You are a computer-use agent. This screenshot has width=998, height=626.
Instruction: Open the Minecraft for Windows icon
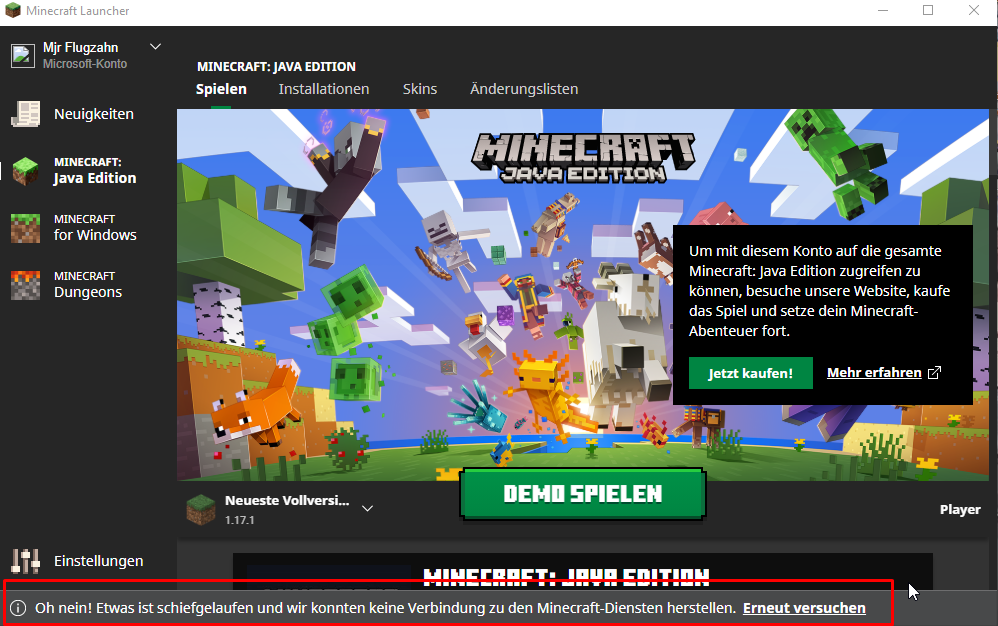tap(25, 228)
